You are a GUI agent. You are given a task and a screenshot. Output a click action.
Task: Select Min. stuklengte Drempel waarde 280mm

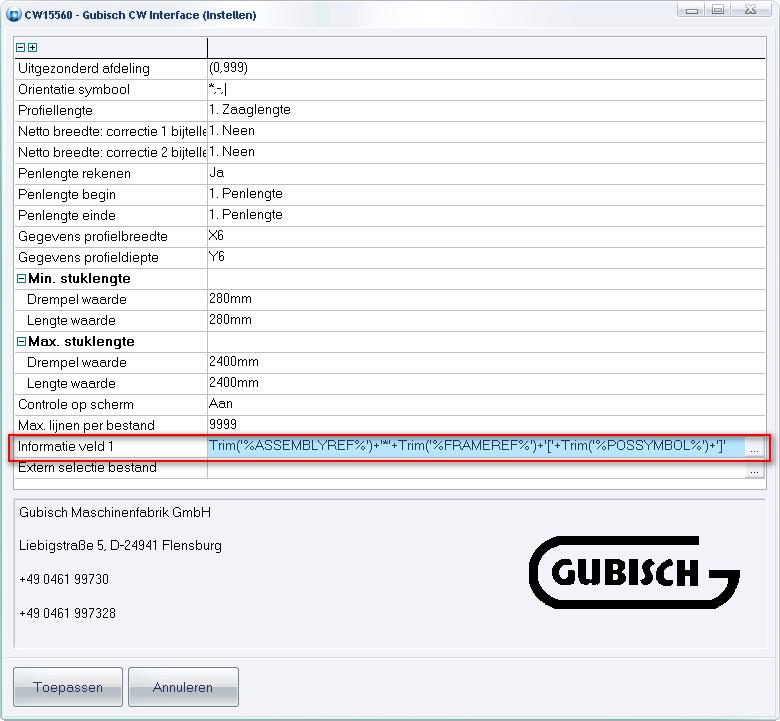486,300
